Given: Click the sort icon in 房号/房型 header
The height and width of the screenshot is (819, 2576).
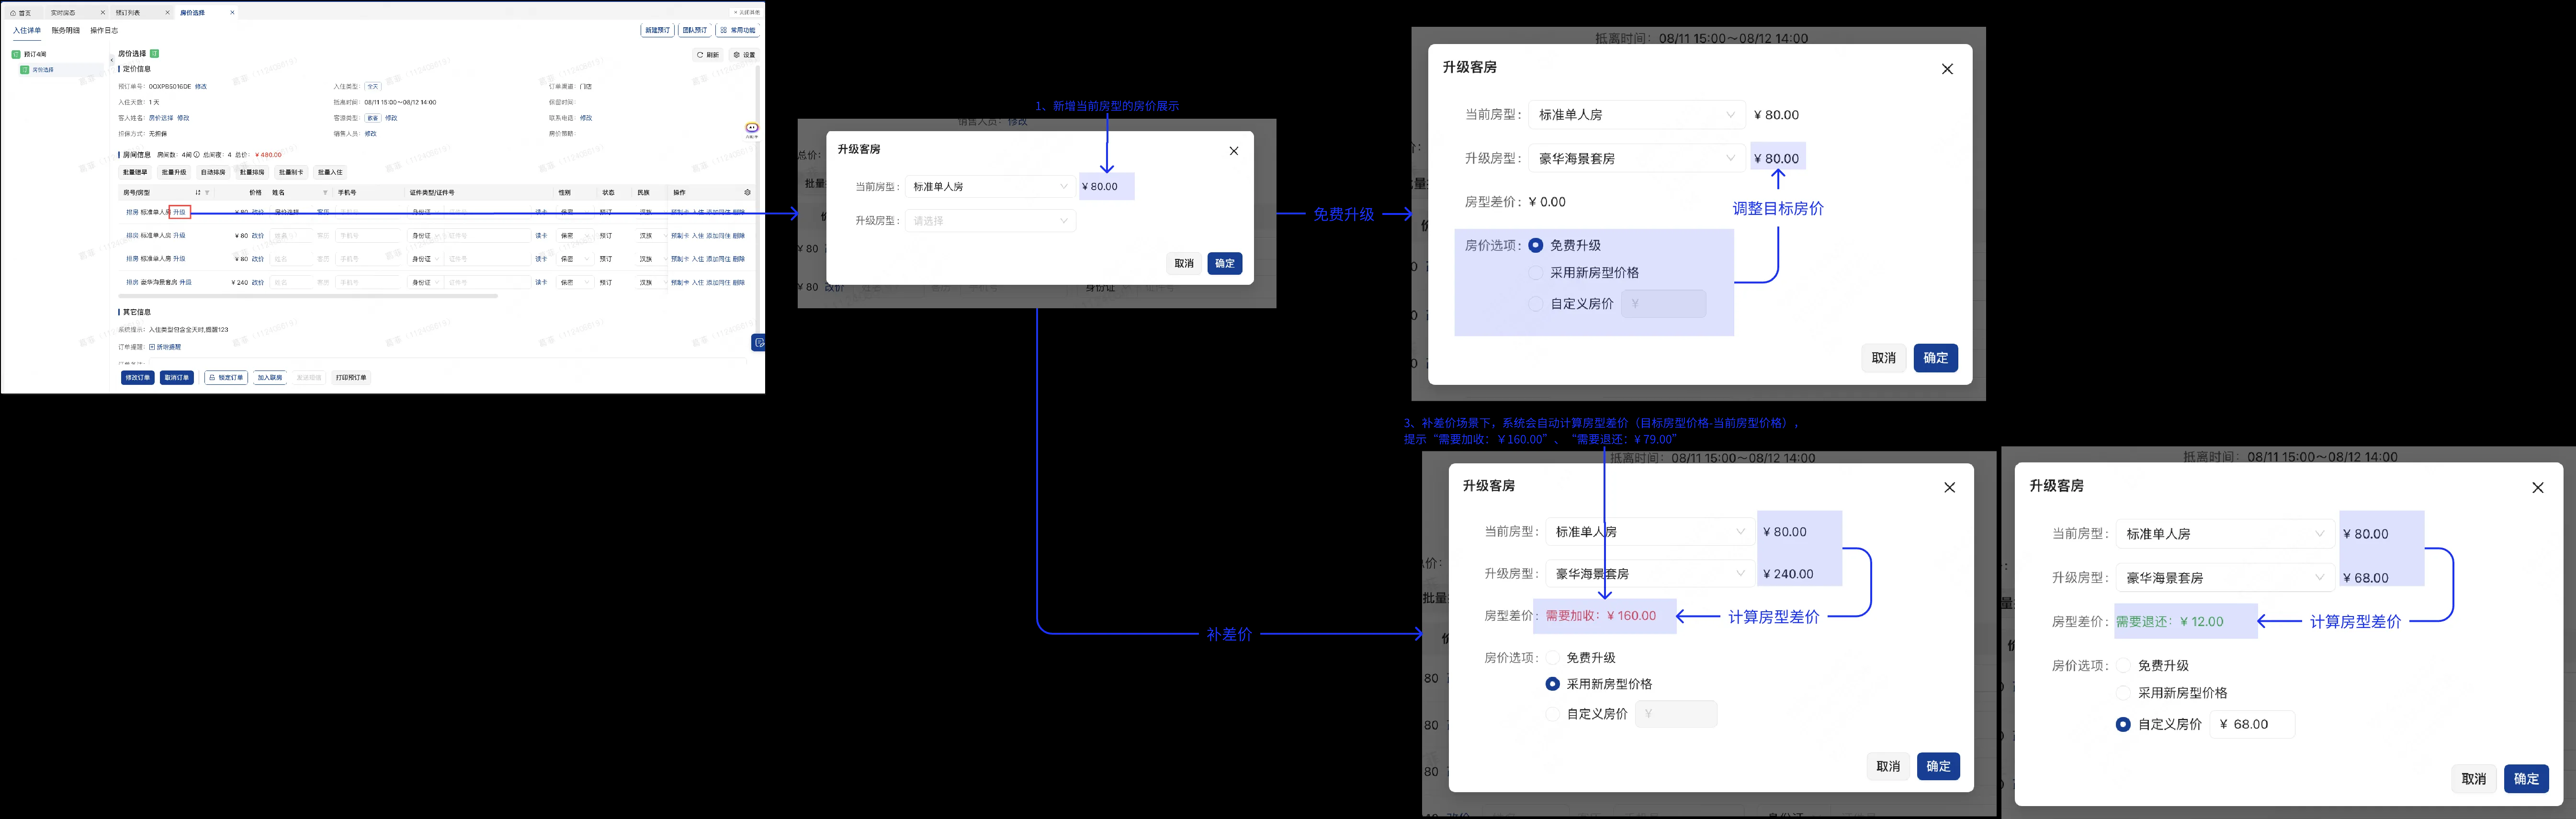Looking at the screenshot, I should click(198, 193).
